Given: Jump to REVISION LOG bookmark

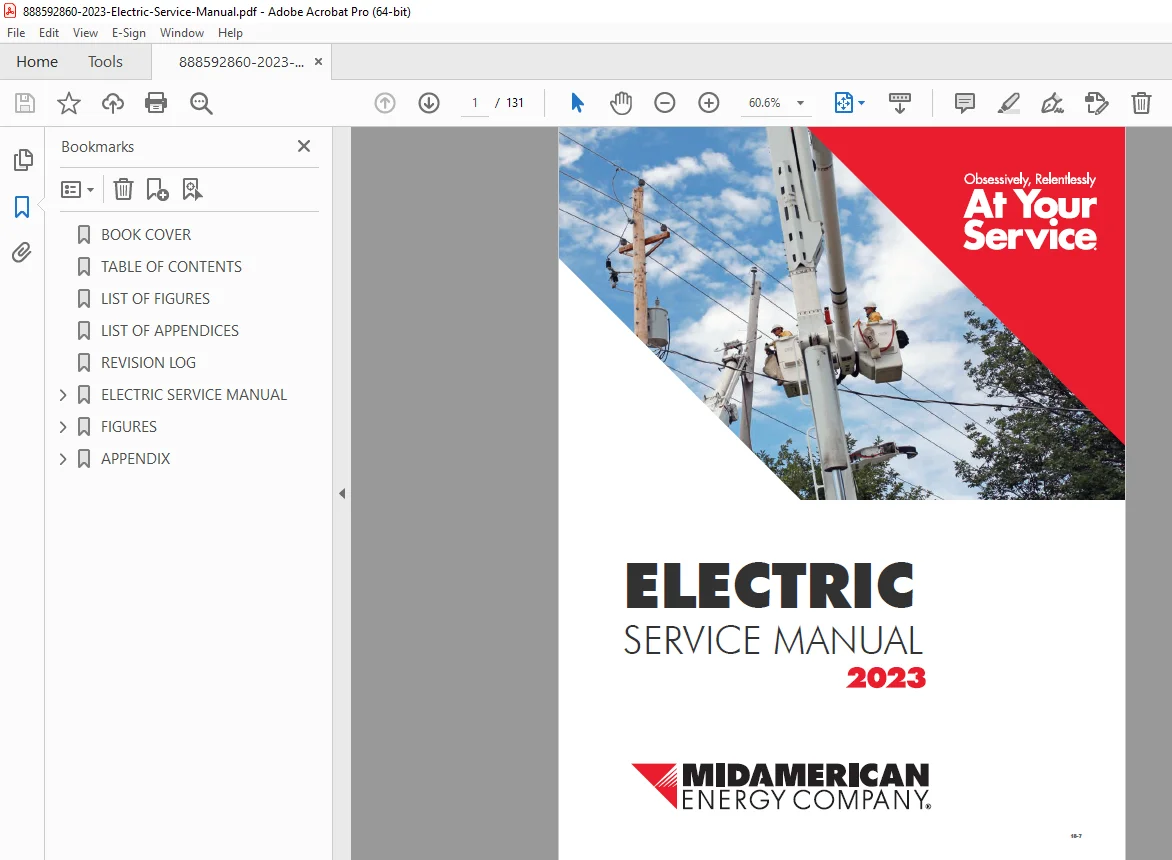Looking at the screenshot, I should (x=148, y=363).
